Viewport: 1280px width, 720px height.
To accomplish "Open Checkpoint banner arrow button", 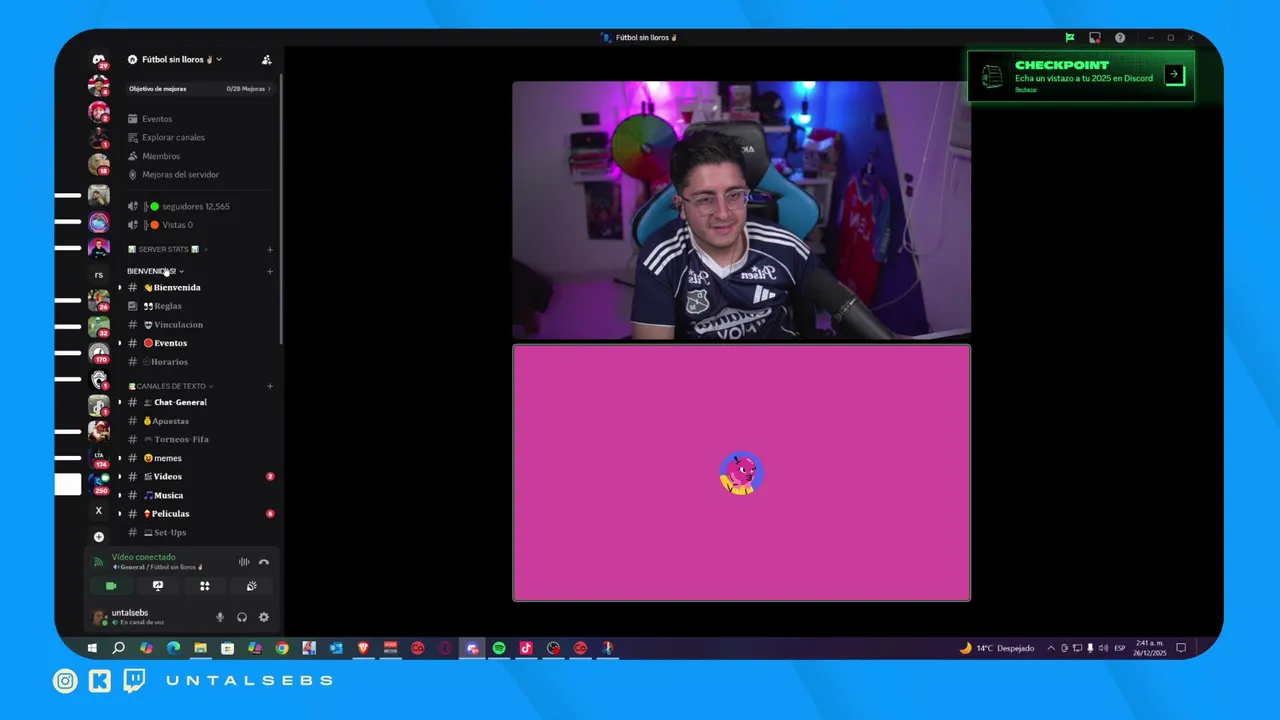I will pos(1175,75).
